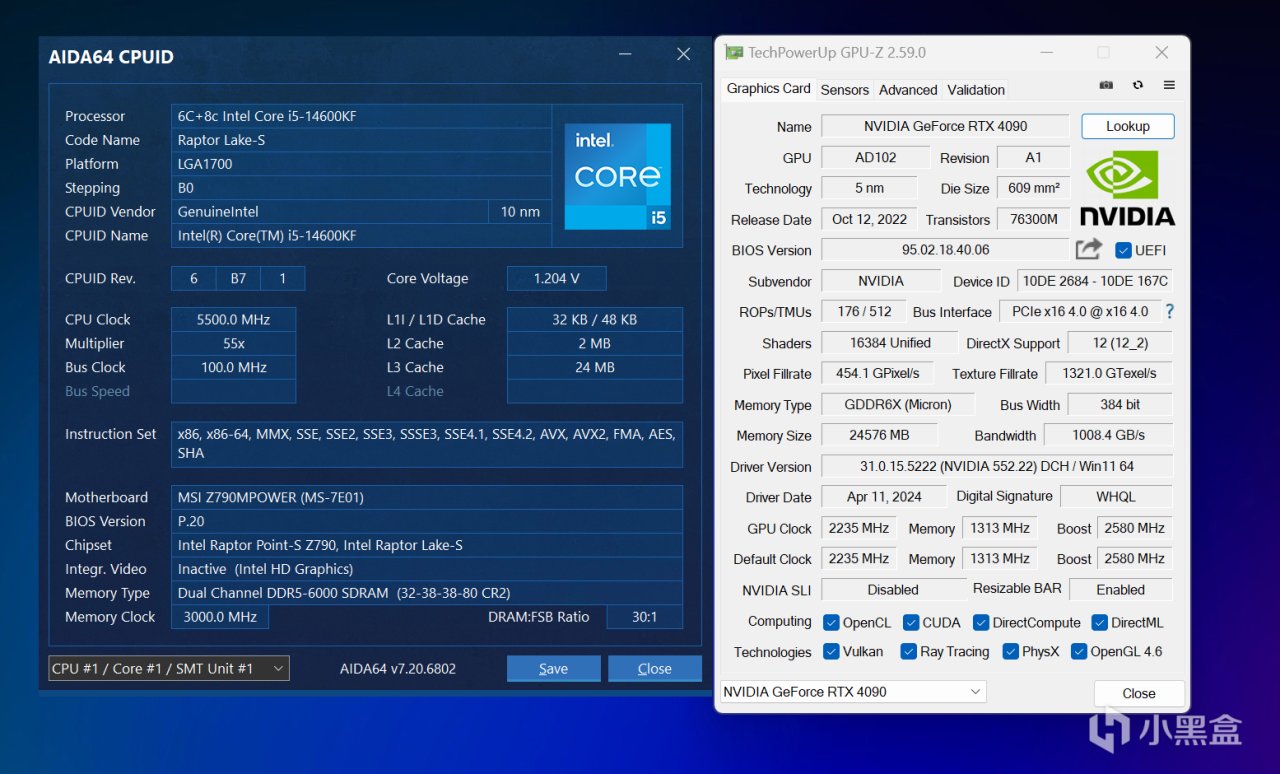Image resolution: width=1280 pixels, height=774 pixels.
Task: Minimize the AIDA64 CPUID window
Action: tap(625, 54)
